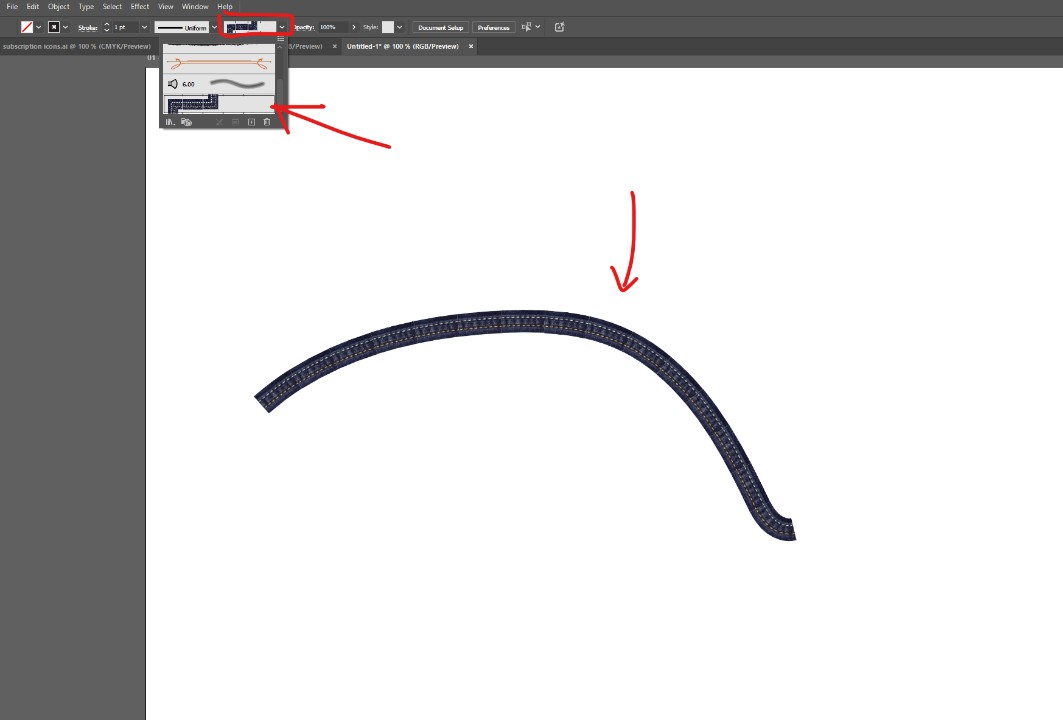Switch to the subscription icons.ai tab
Viewport: 1063px width, 720px height.
click(76, 46)
